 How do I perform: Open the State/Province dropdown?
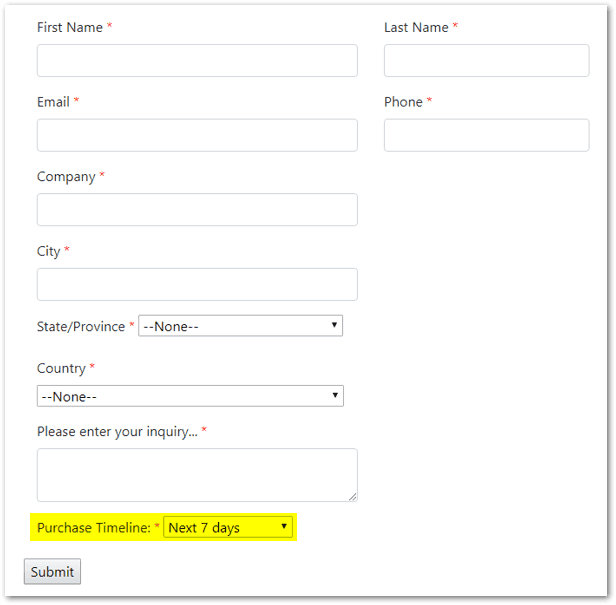coord(240,326)
